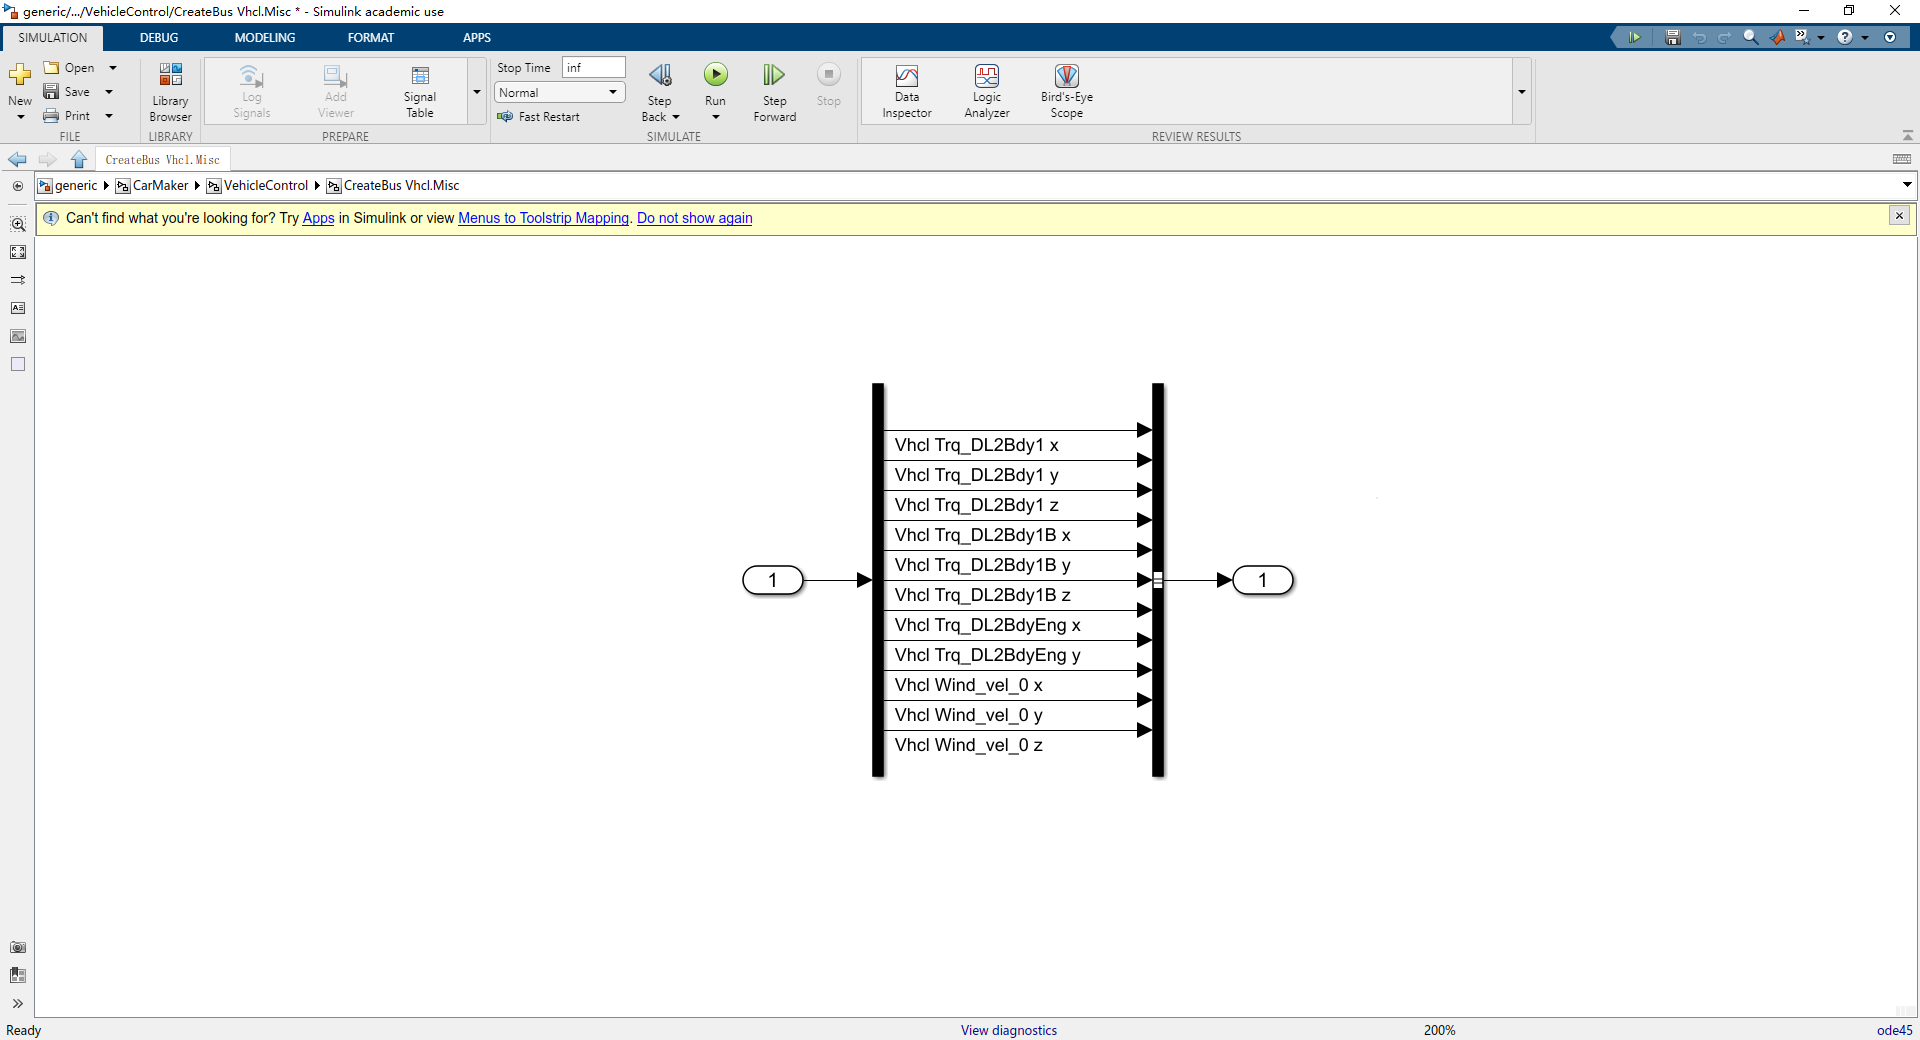Select the Annotation tool
The height and width of the screenshot is (1040, 1920).
tap(18, 308)
